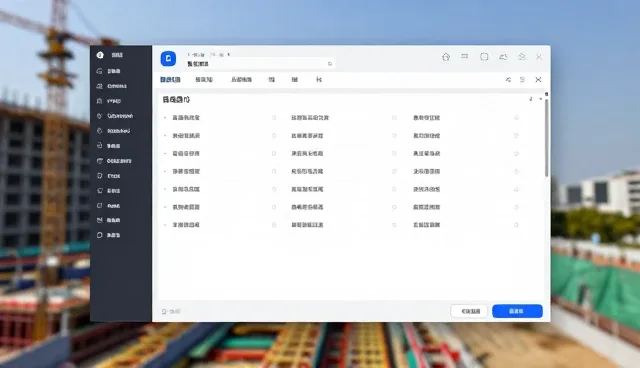
Task: Click the magnifier icon inside the header search field
Action: 330,64
